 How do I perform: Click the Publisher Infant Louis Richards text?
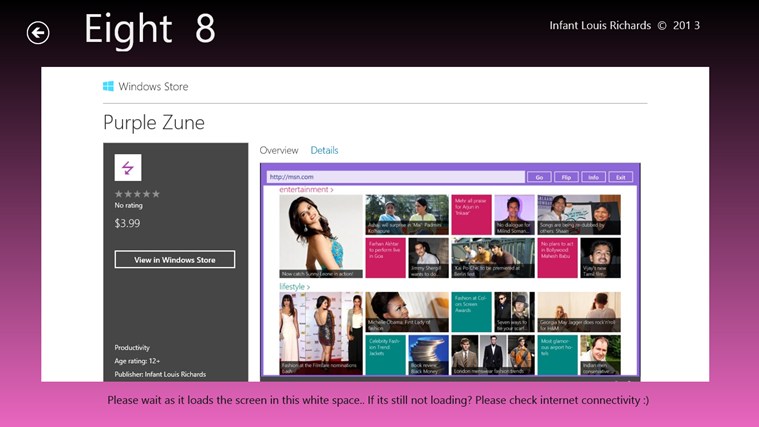(160, 374)
